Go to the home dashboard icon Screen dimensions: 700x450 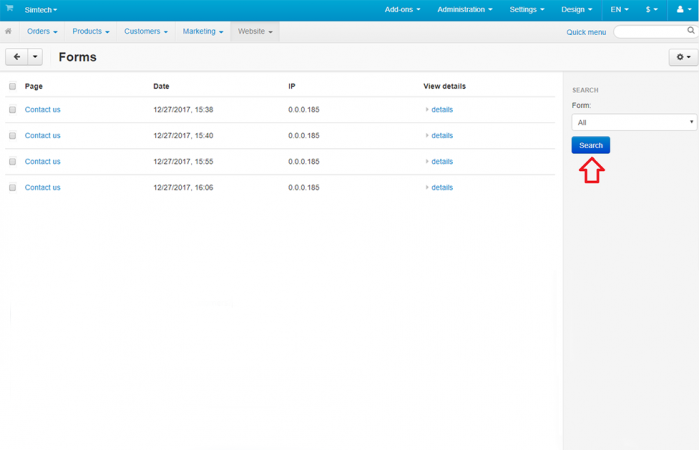click(8, 31)
